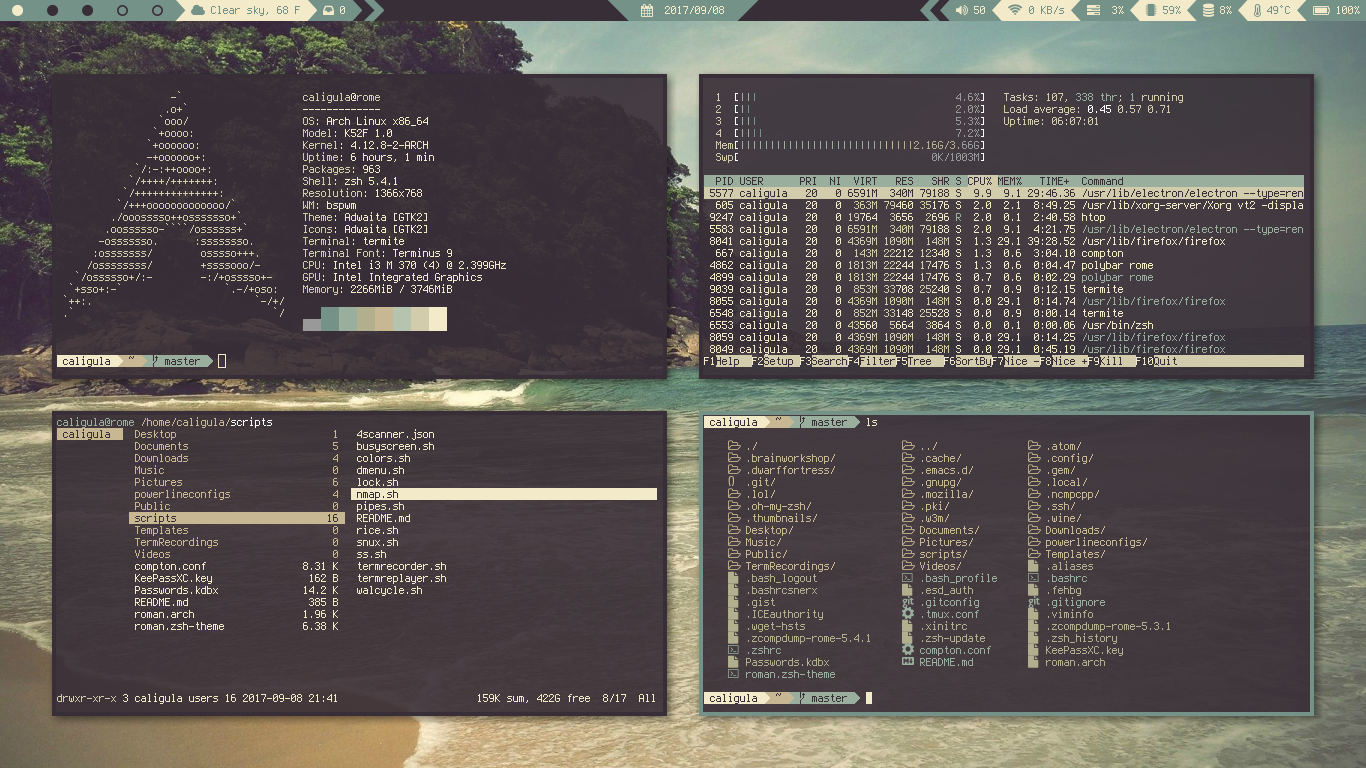Screen dimensions: 1366x768
Task: Click the terminal icon beside .bash_profile
Action: [907, 578]
